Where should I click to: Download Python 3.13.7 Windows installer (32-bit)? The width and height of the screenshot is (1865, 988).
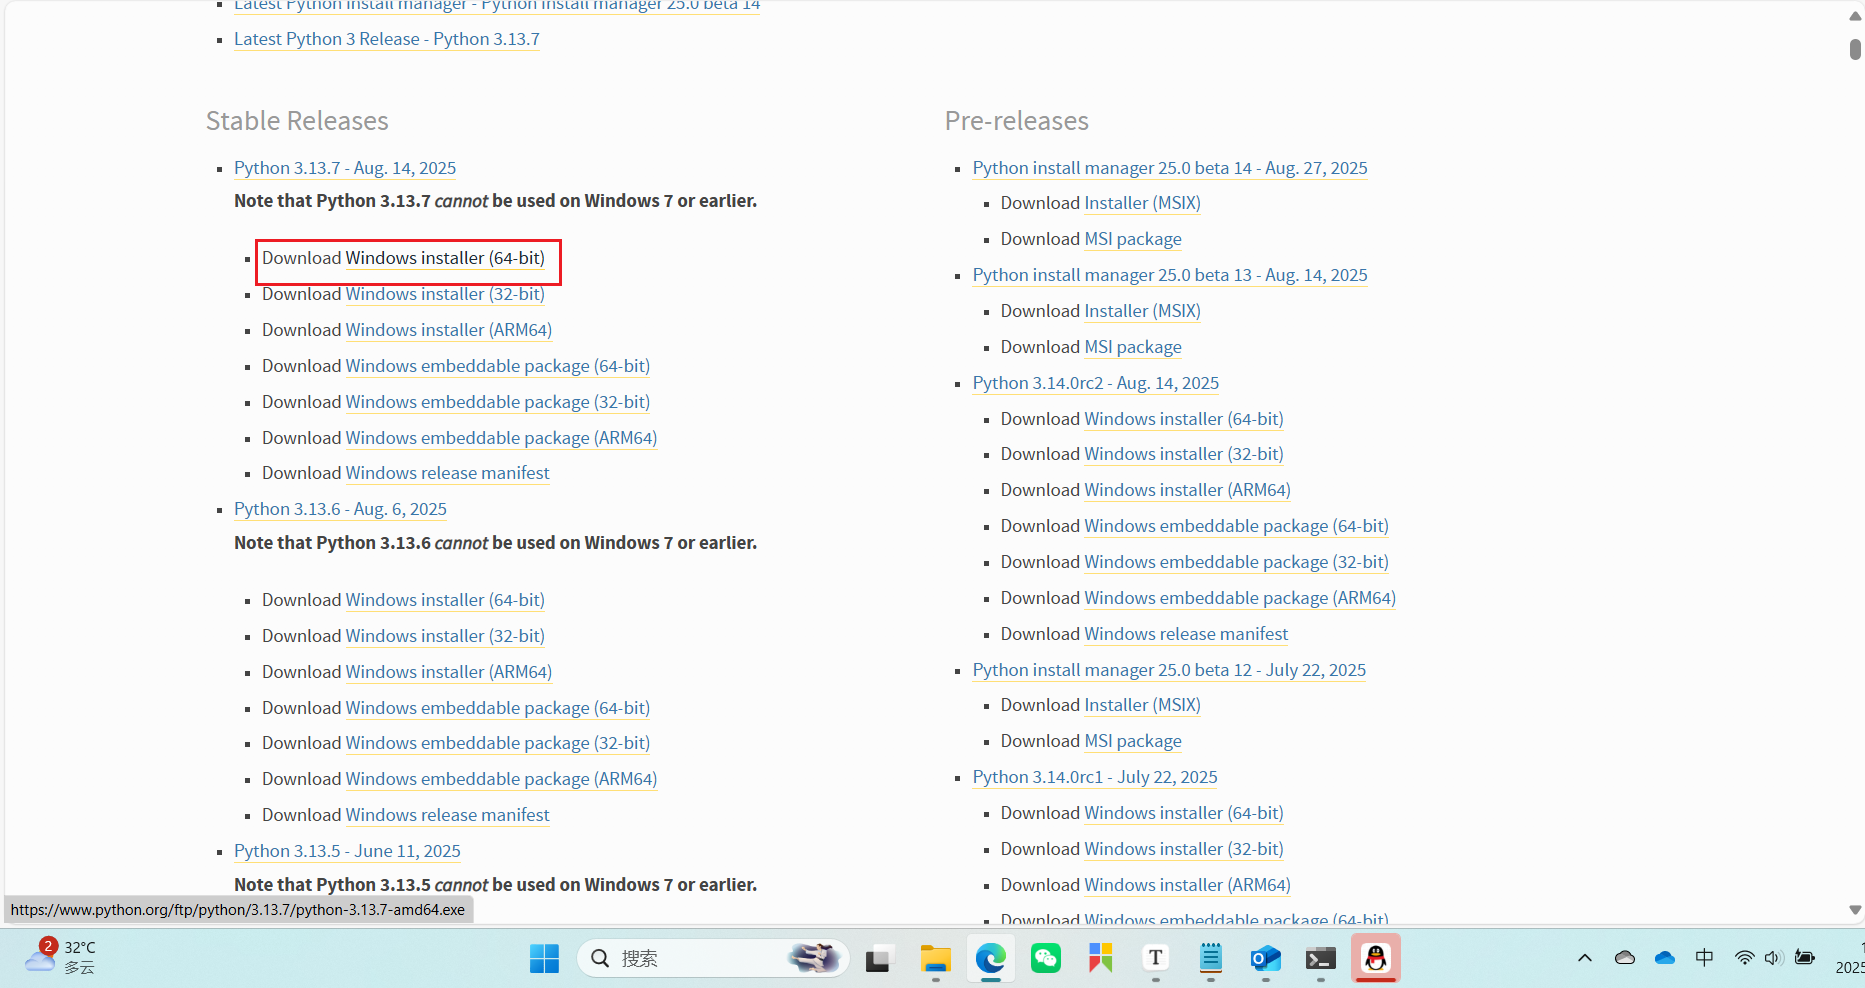click(x=445, y=294)
